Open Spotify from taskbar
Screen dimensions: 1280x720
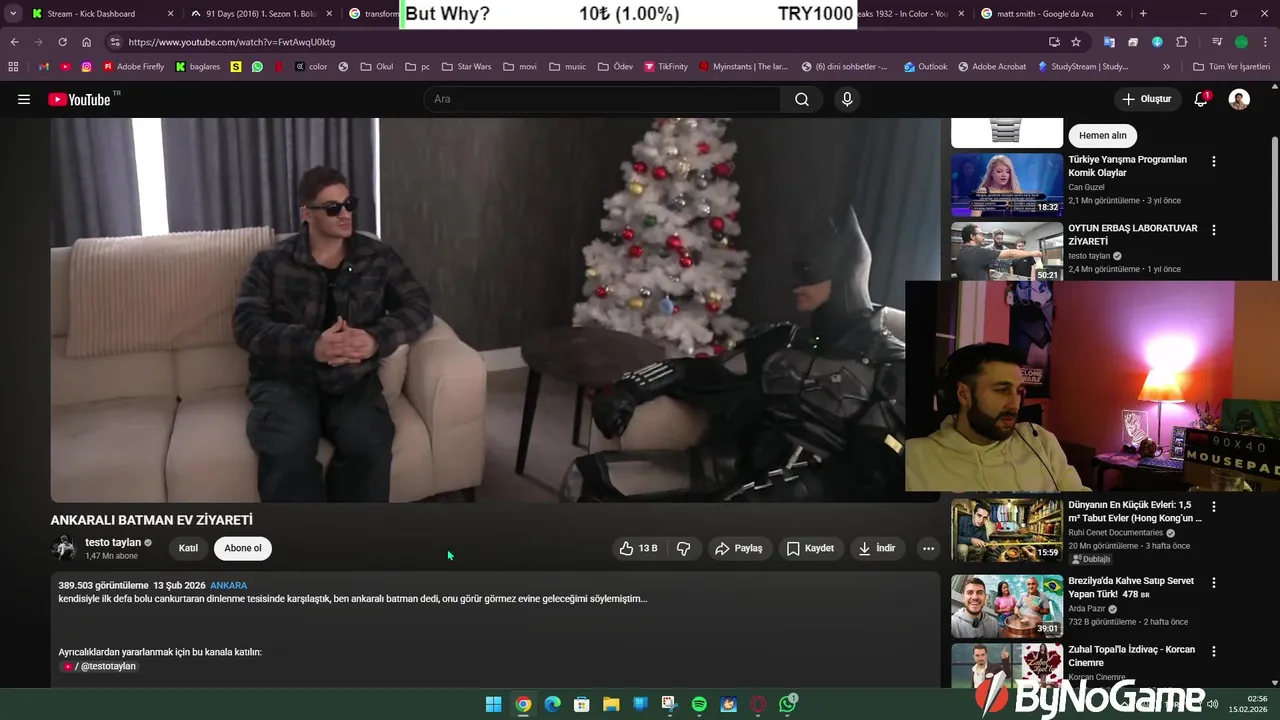[699, 704]
